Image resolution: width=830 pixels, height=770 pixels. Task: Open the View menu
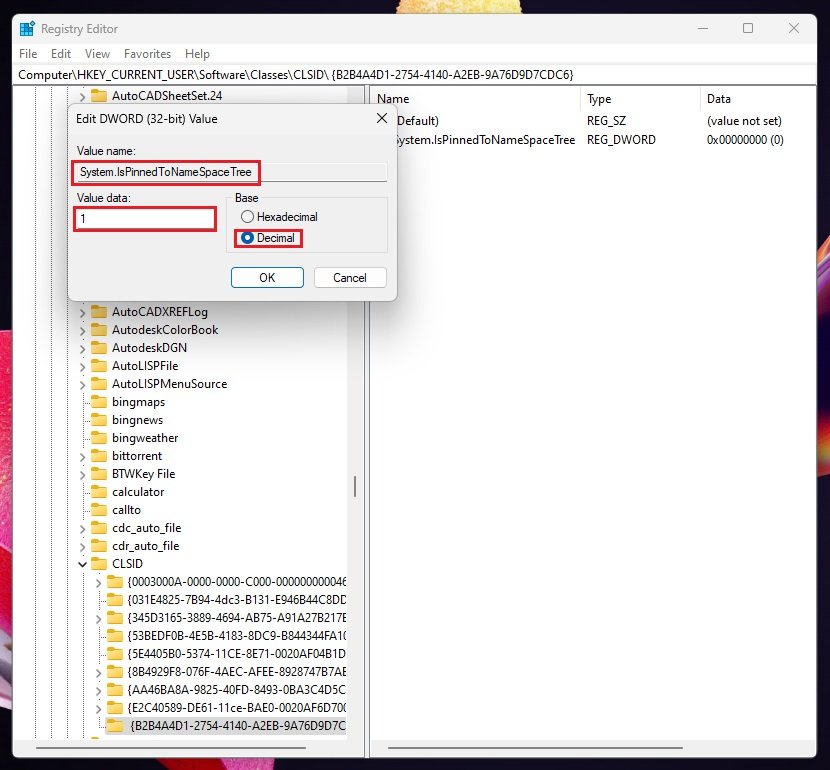(x=97, y=54)
